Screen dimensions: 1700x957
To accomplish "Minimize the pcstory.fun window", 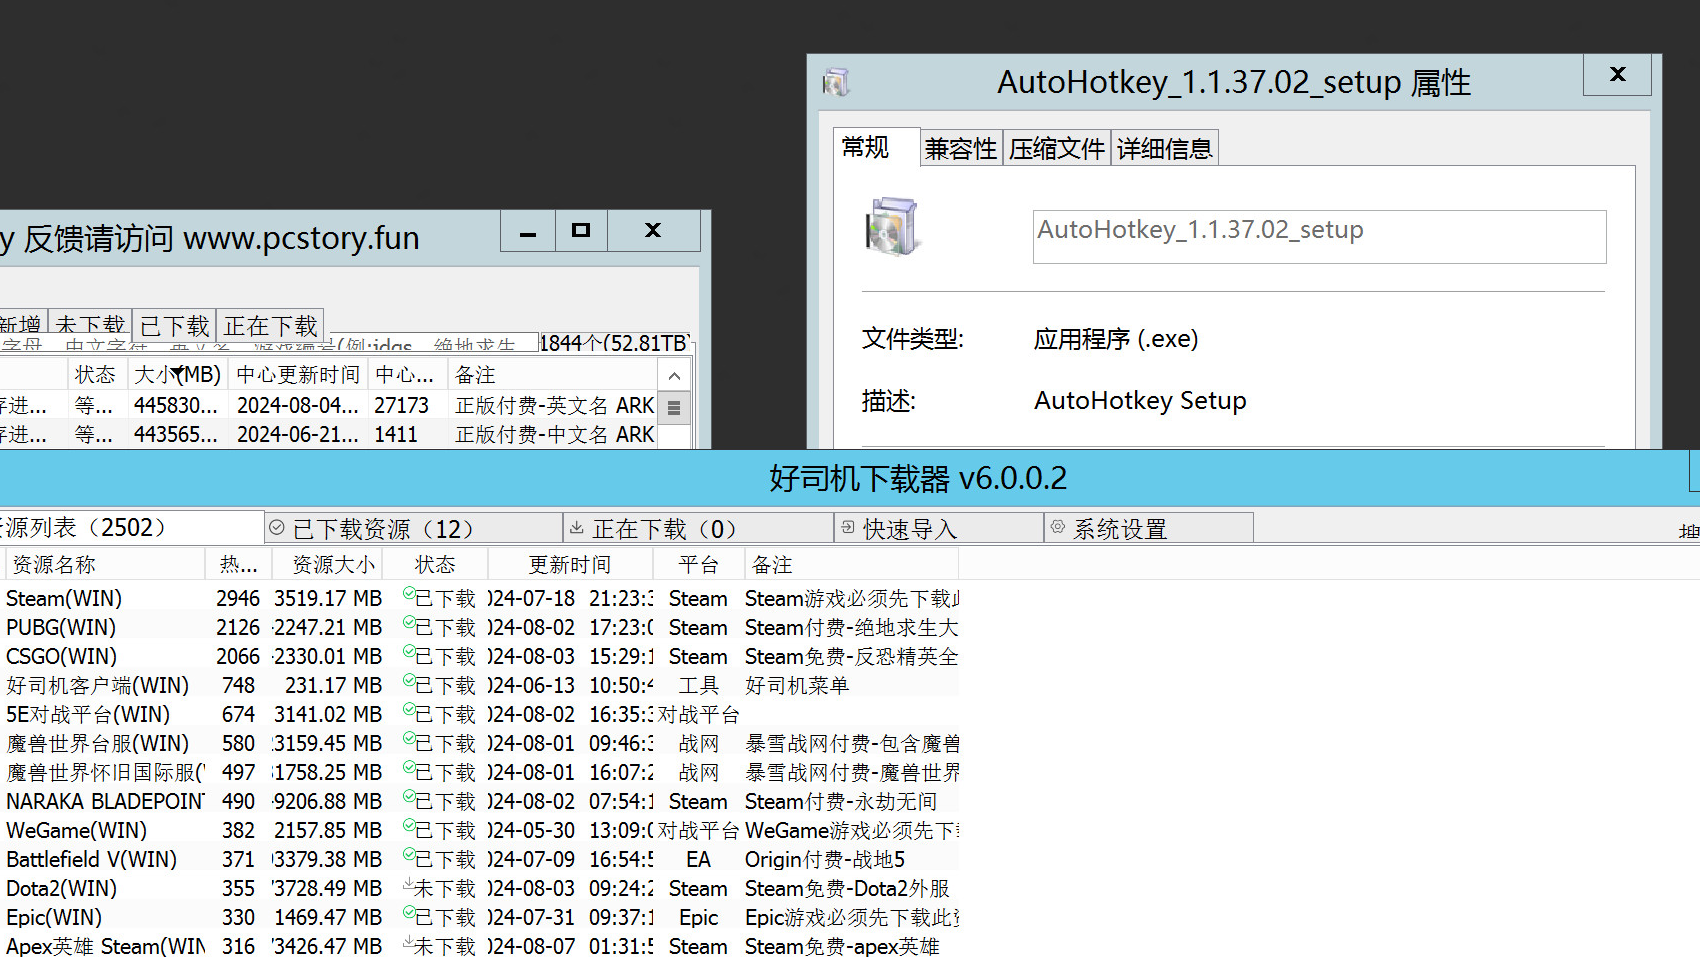I will (528, 231).
